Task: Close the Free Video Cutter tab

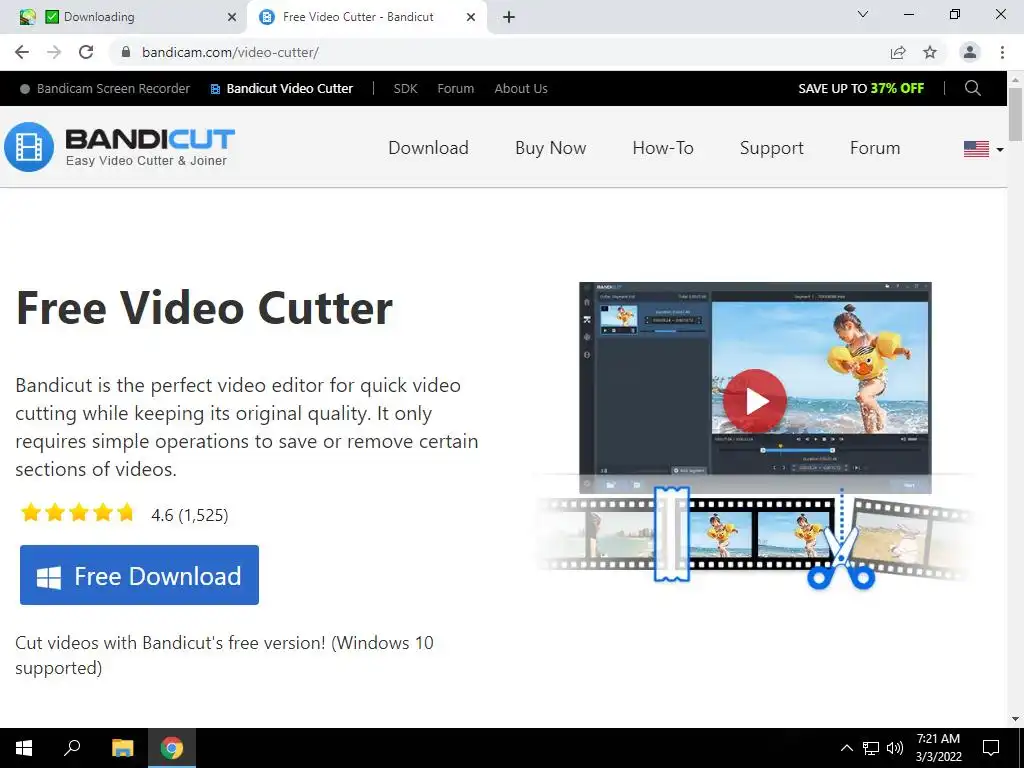Action: click(471, 17)
